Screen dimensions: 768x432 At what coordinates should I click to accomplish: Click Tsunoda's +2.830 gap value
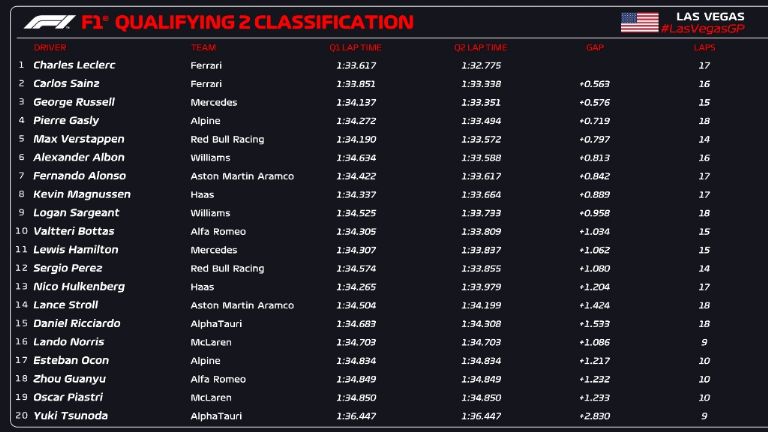pyautogui.click(x=594, y=416)
